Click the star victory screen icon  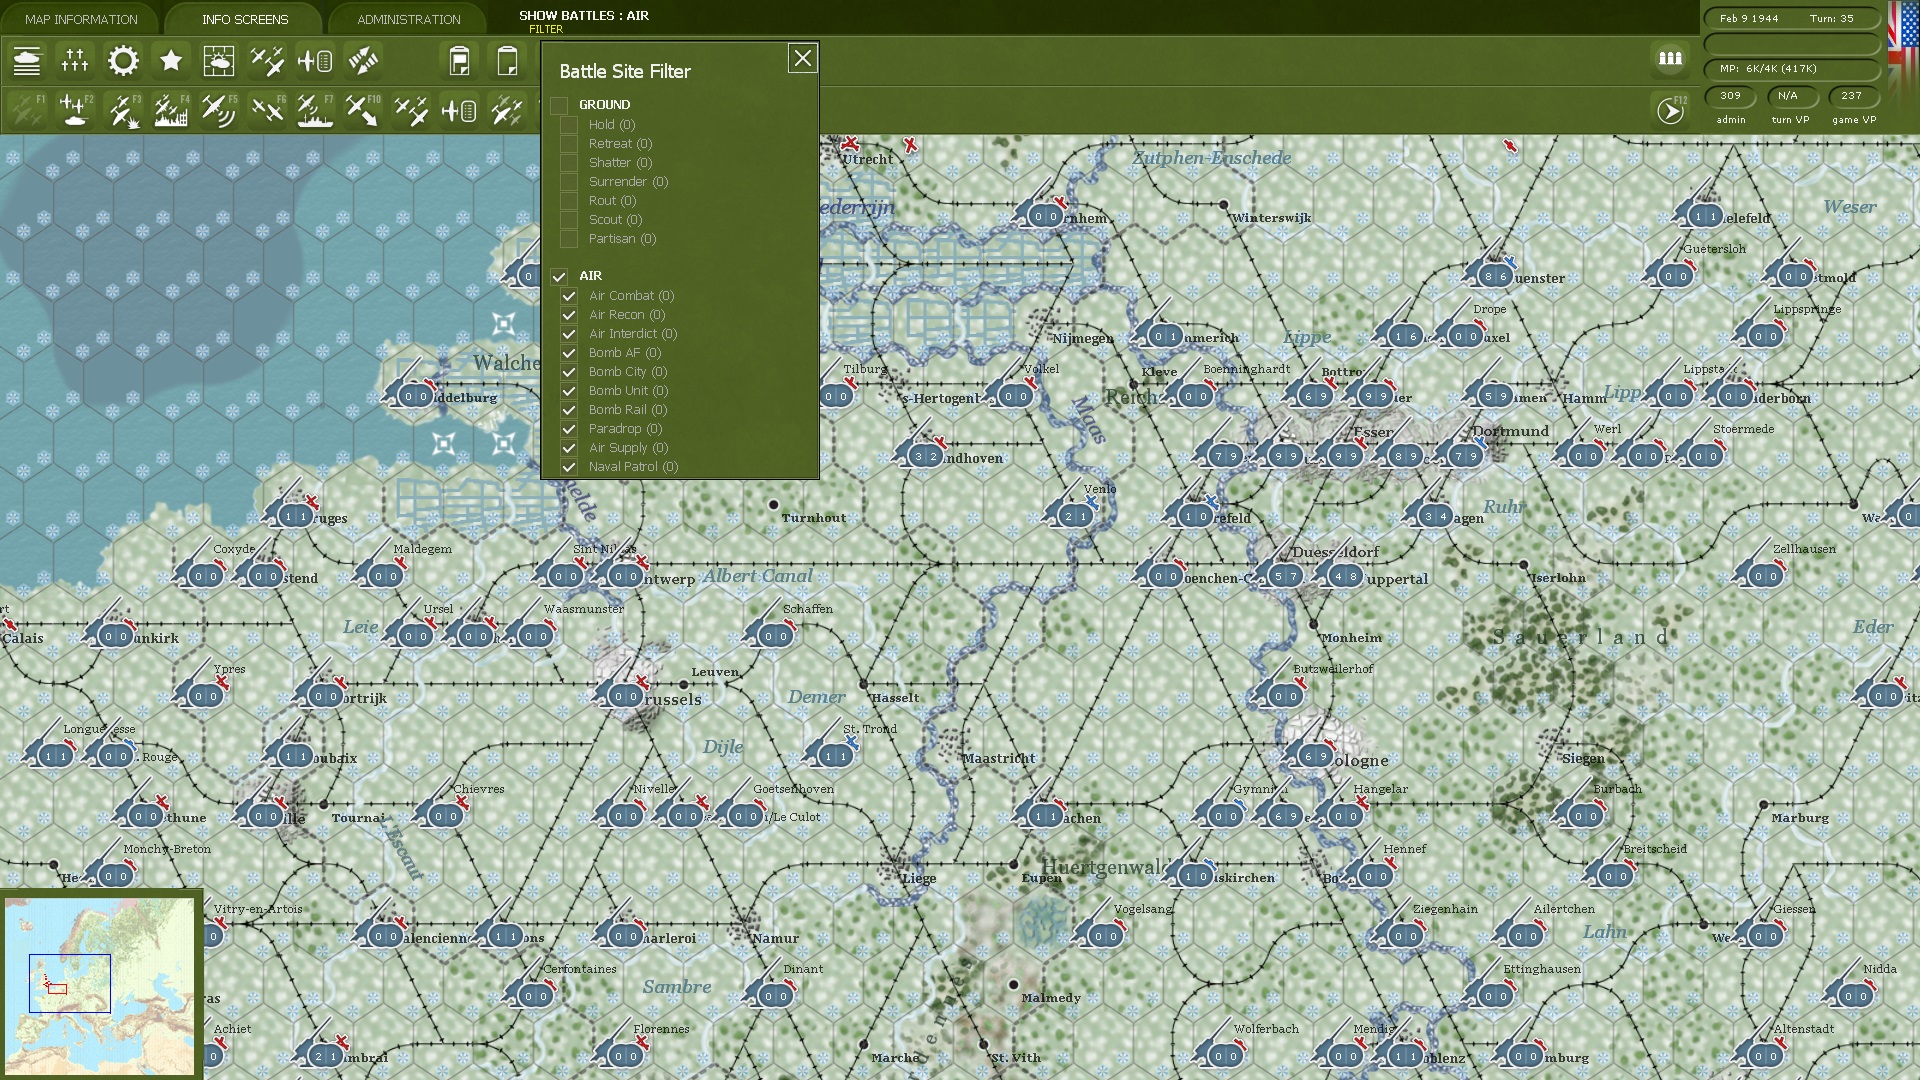click(171, 61)
